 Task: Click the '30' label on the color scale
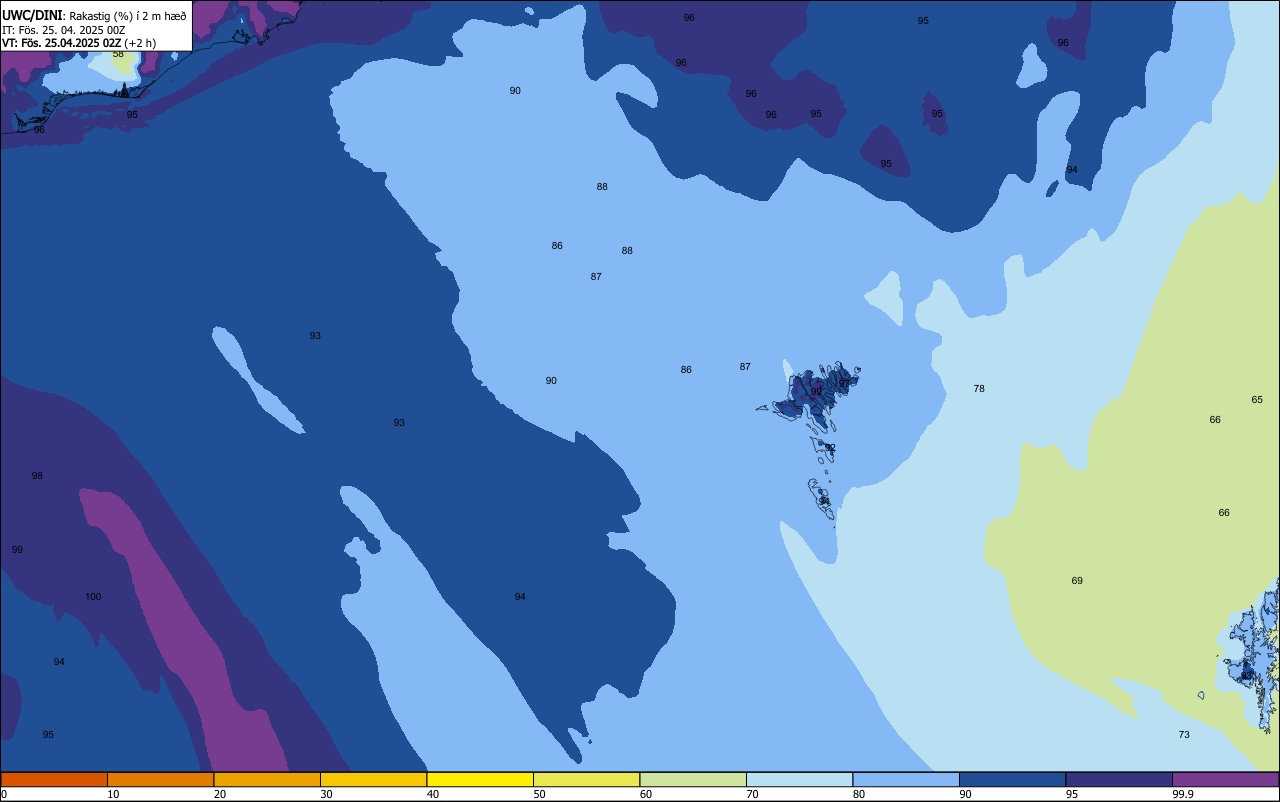click(326, 794)
